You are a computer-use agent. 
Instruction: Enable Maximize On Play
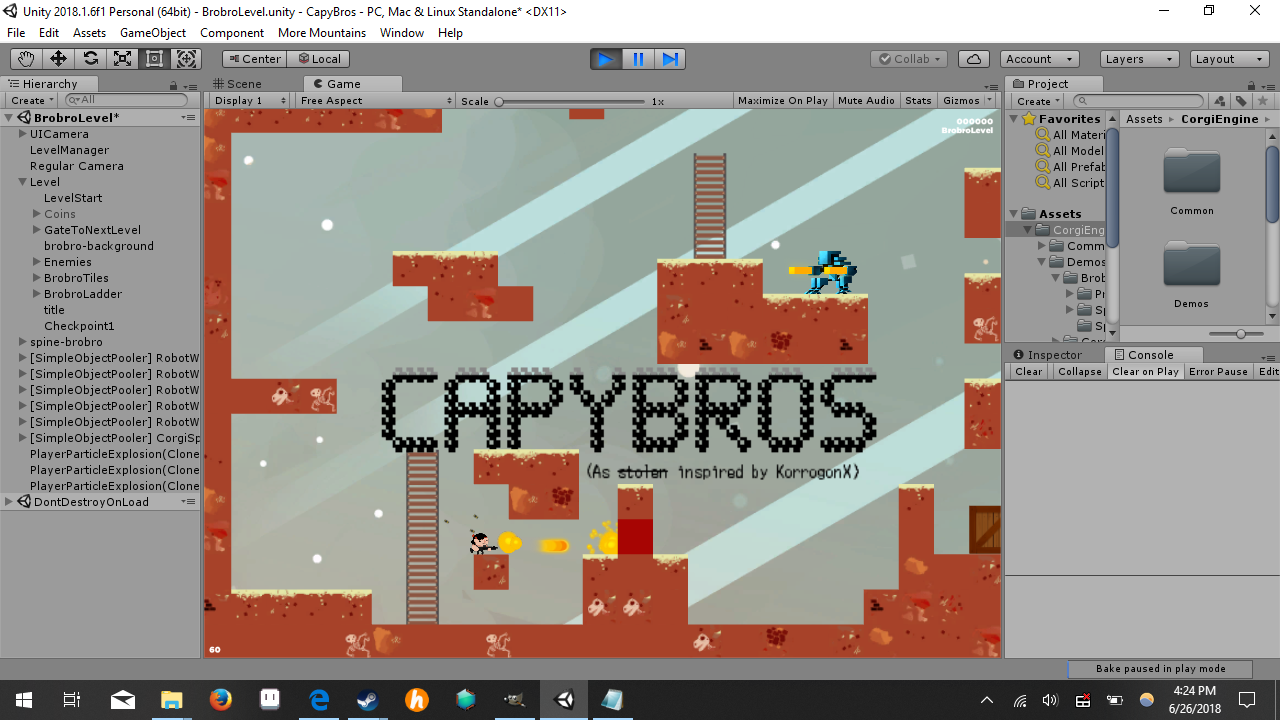point(782,100)
